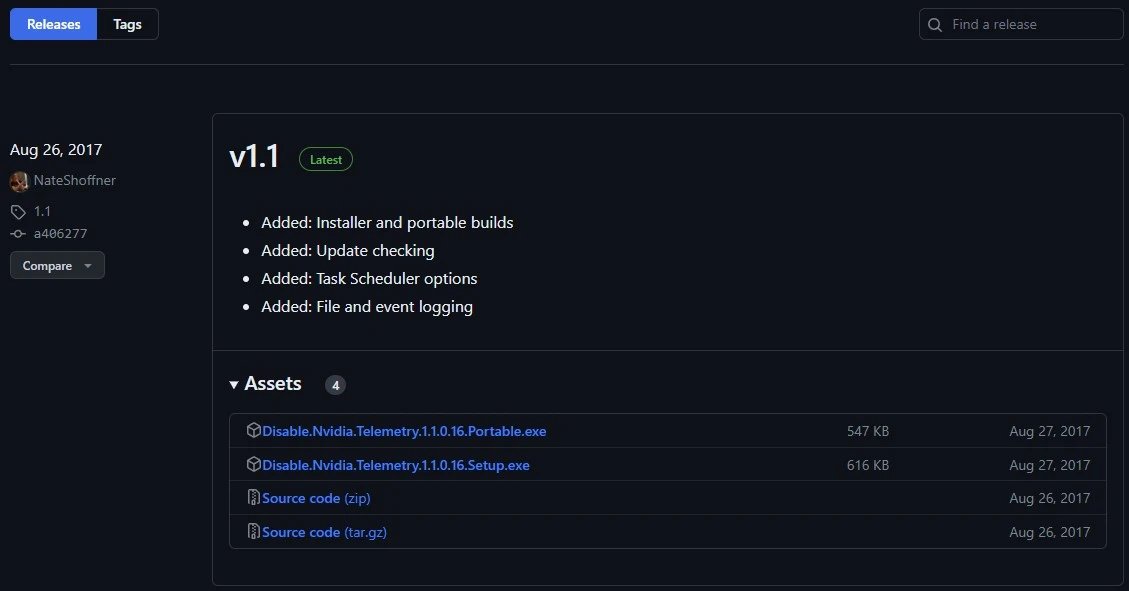Screen dimensions: 1129x591
Task: Click the archive icon beside Source code (tar.gz)
Action: coord(253,531)
